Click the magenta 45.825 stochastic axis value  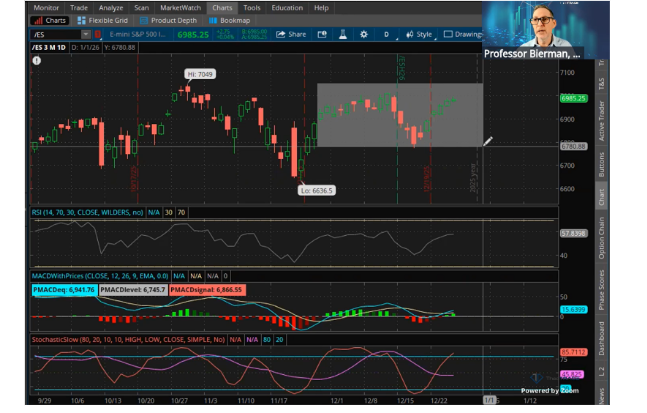click(571, 374)
